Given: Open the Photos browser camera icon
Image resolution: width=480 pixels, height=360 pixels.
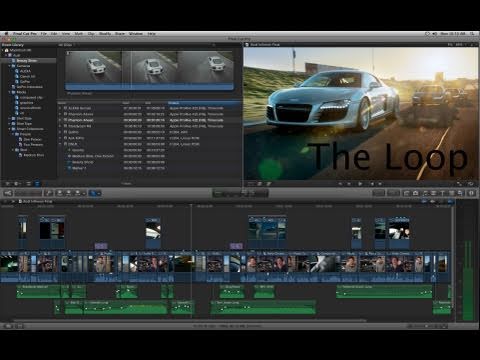Looking at the screenshot, I should point(415,193).
